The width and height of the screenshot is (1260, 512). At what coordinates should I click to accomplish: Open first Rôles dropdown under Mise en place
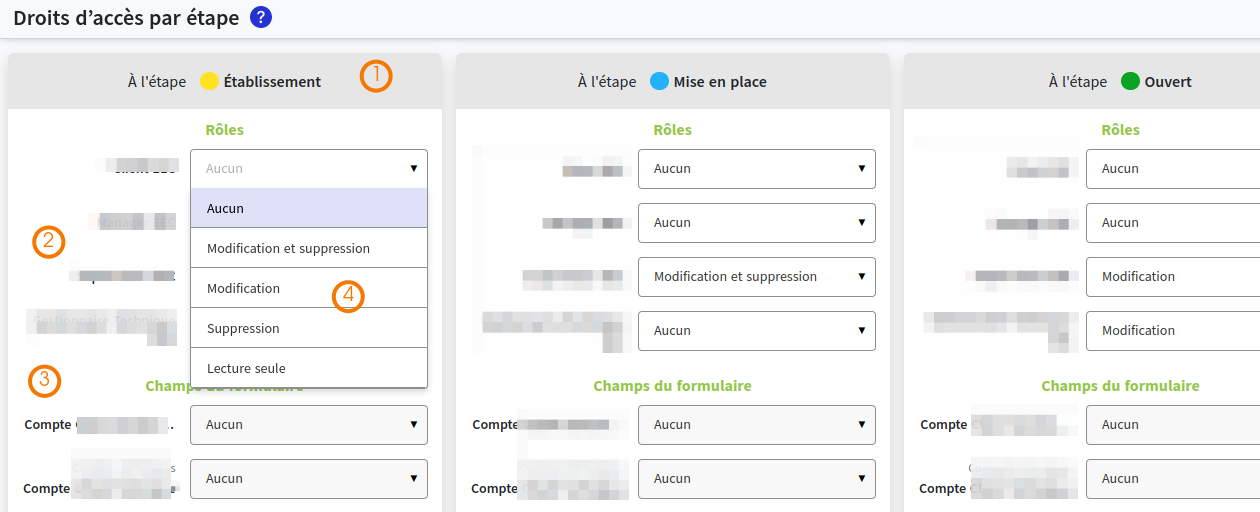[756, 169]
